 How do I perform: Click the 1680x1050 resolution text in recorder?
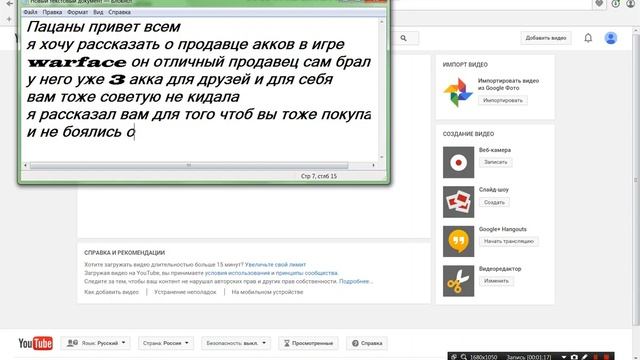pyautogui.click(x=483, y=357)
